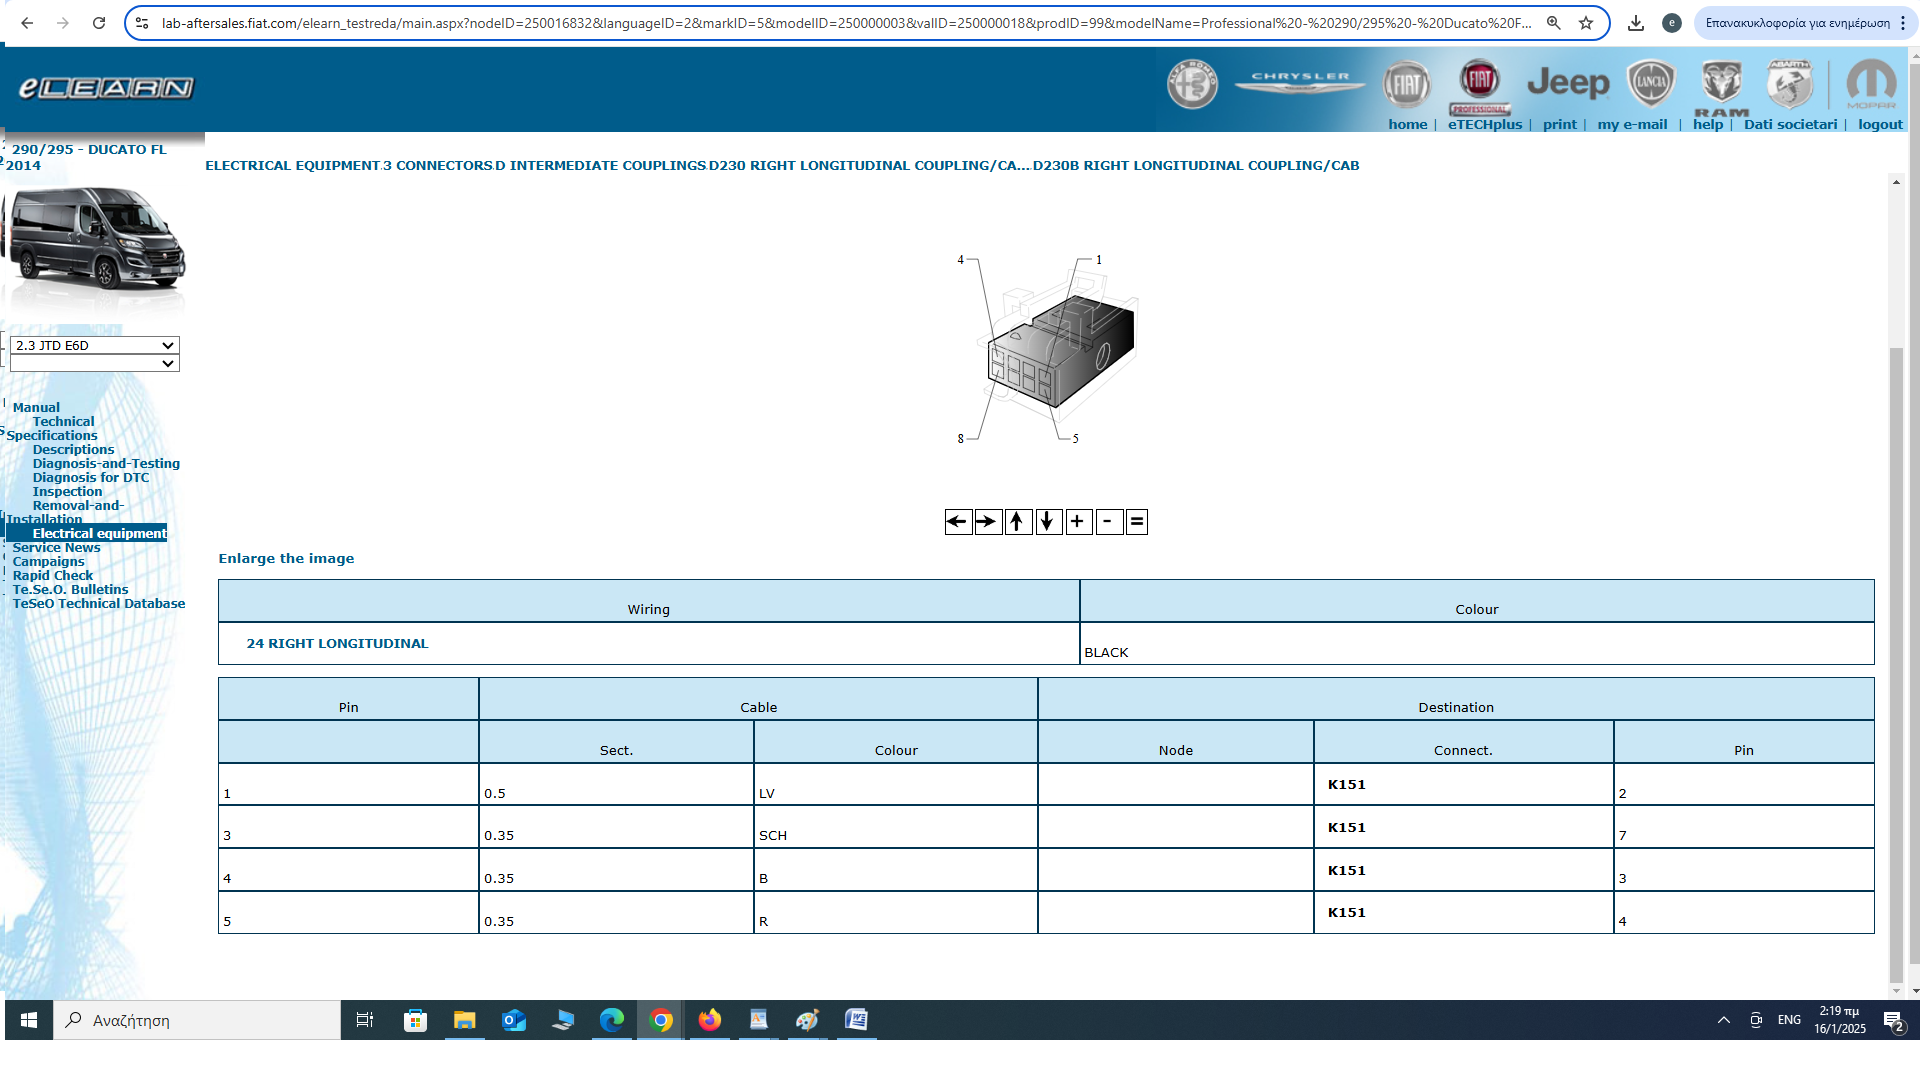Open the 2.3 JTD E6D engine dropdown
Viewport: 1920px width, 1080px height.
coord(95,345)
